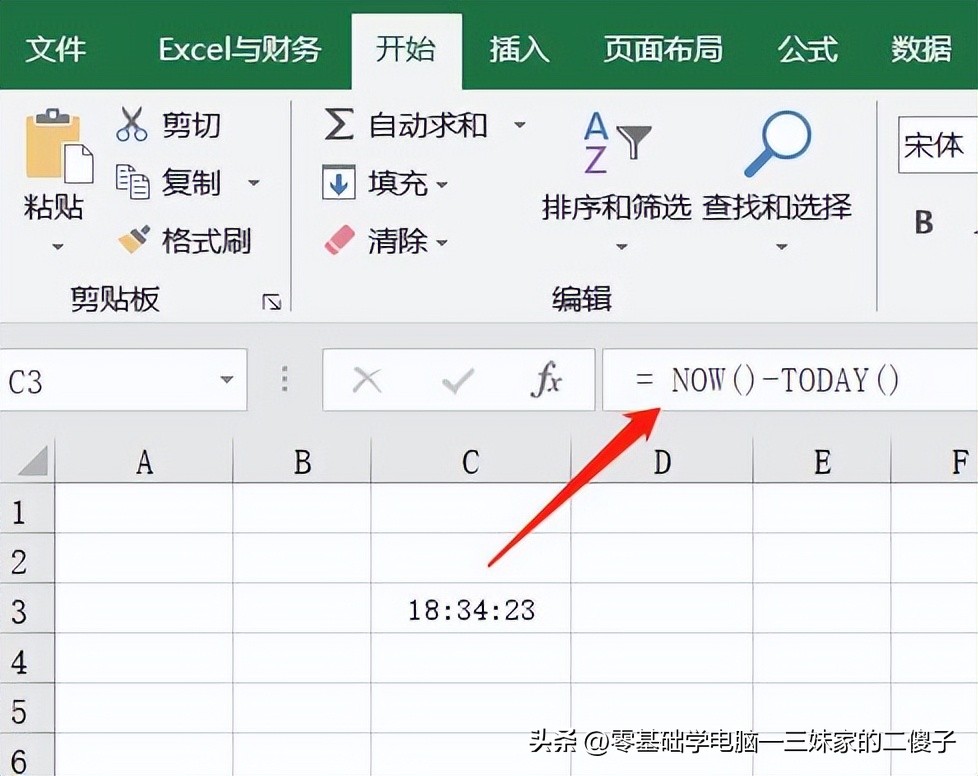The height and width of the screenshot is (776, 978).
Task: Open Sort and Filter icon
Action: pyautogui.click(x=616, y=144)
